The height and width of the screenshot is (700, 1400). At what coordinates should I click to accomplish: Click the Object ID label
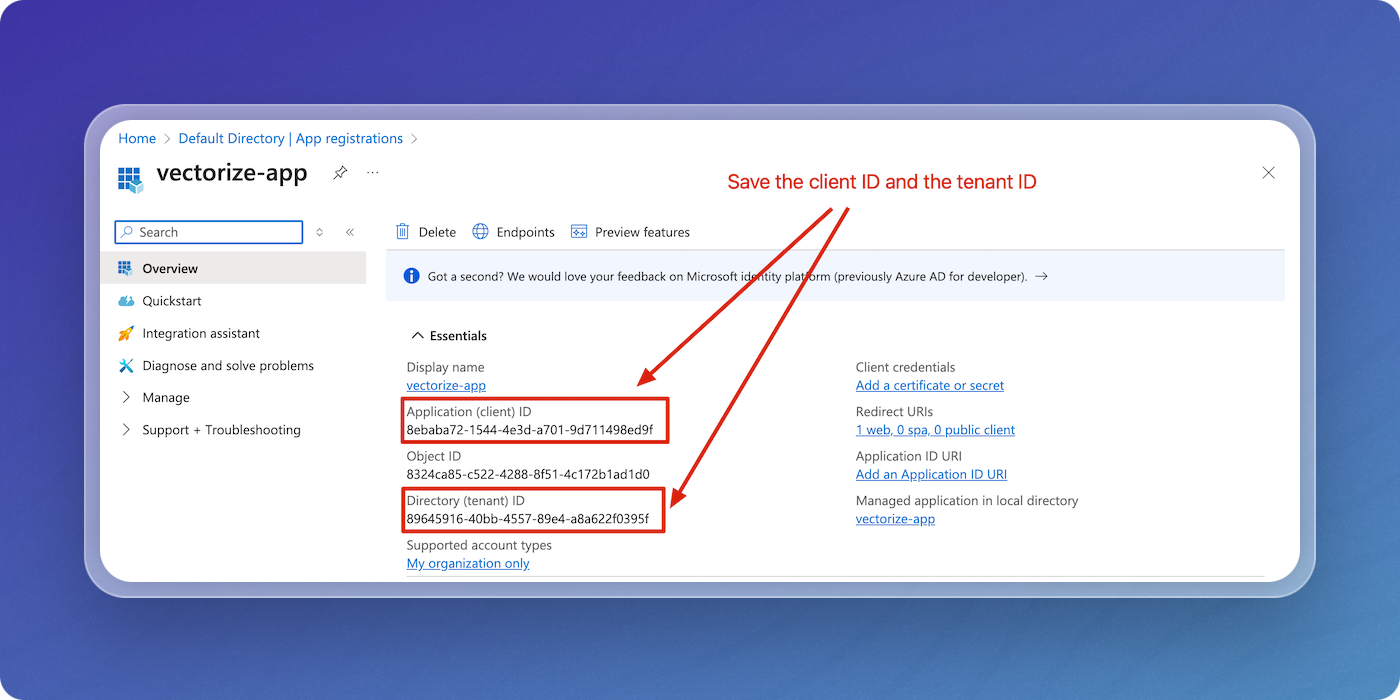[x=434, y=456]
